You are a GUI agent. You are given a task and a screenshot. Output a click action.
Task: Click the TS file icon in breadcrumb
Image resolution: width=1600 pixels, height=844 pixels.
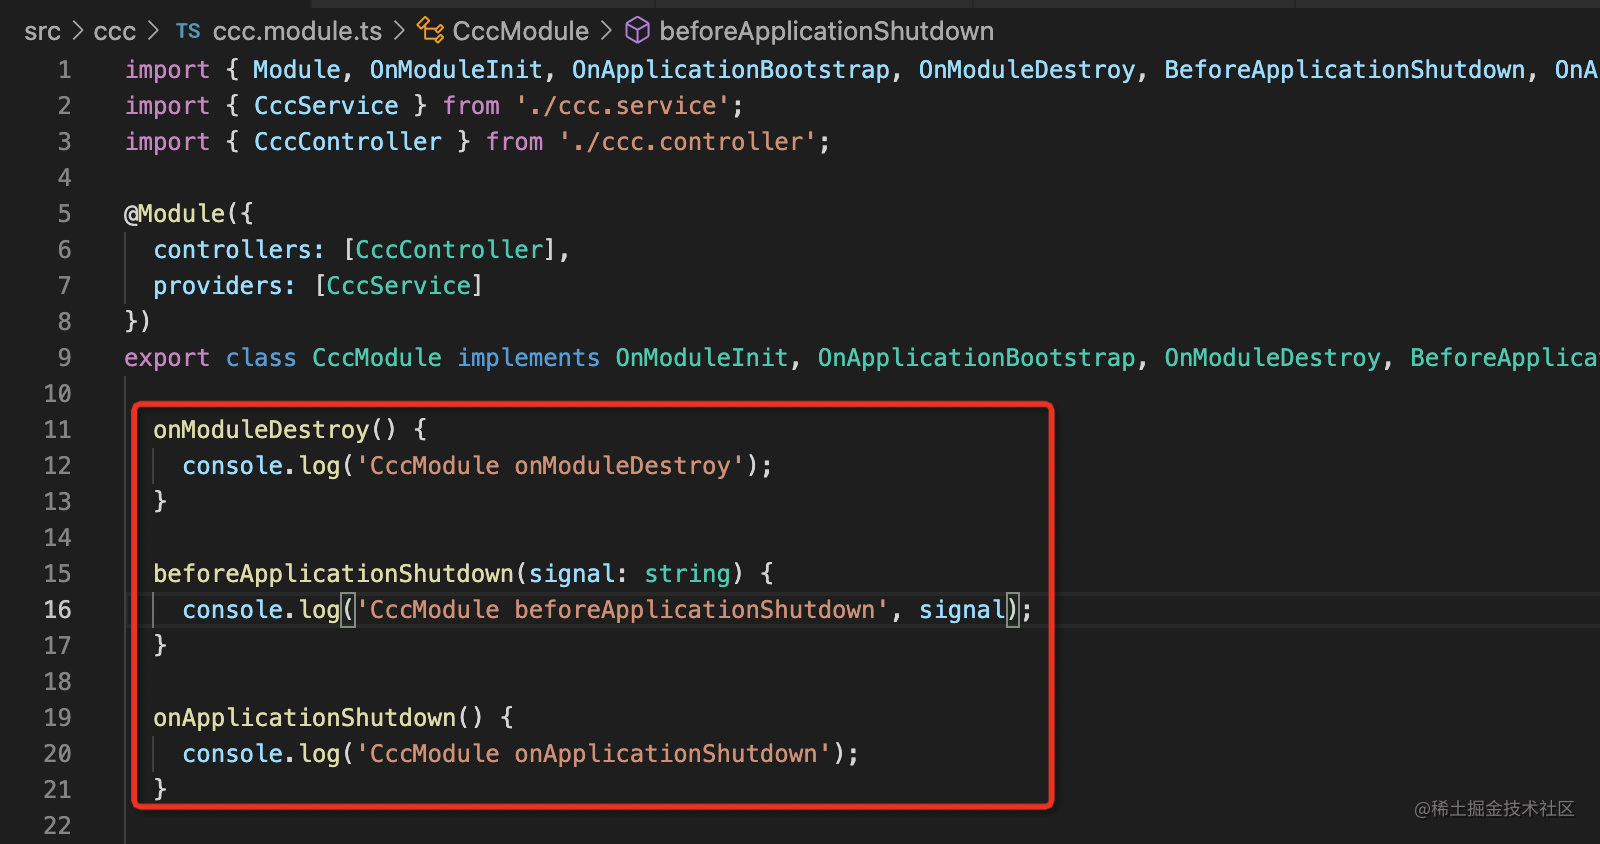click(x=188, y=31)
